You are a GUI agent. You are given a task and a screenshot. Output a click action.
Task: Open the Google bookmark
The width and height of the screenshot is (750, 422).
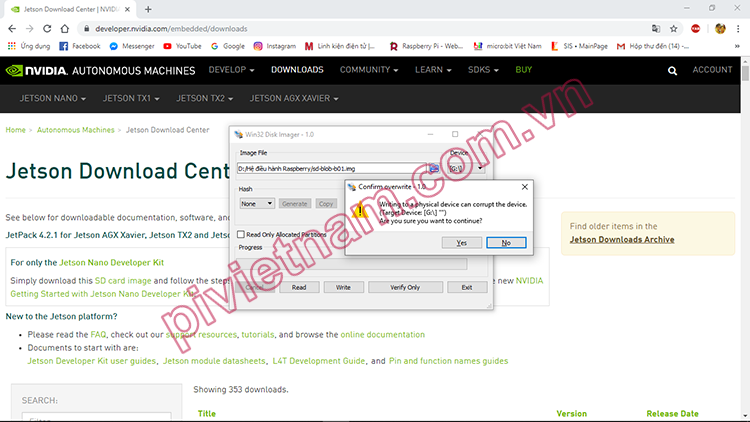tap(228, 46)
